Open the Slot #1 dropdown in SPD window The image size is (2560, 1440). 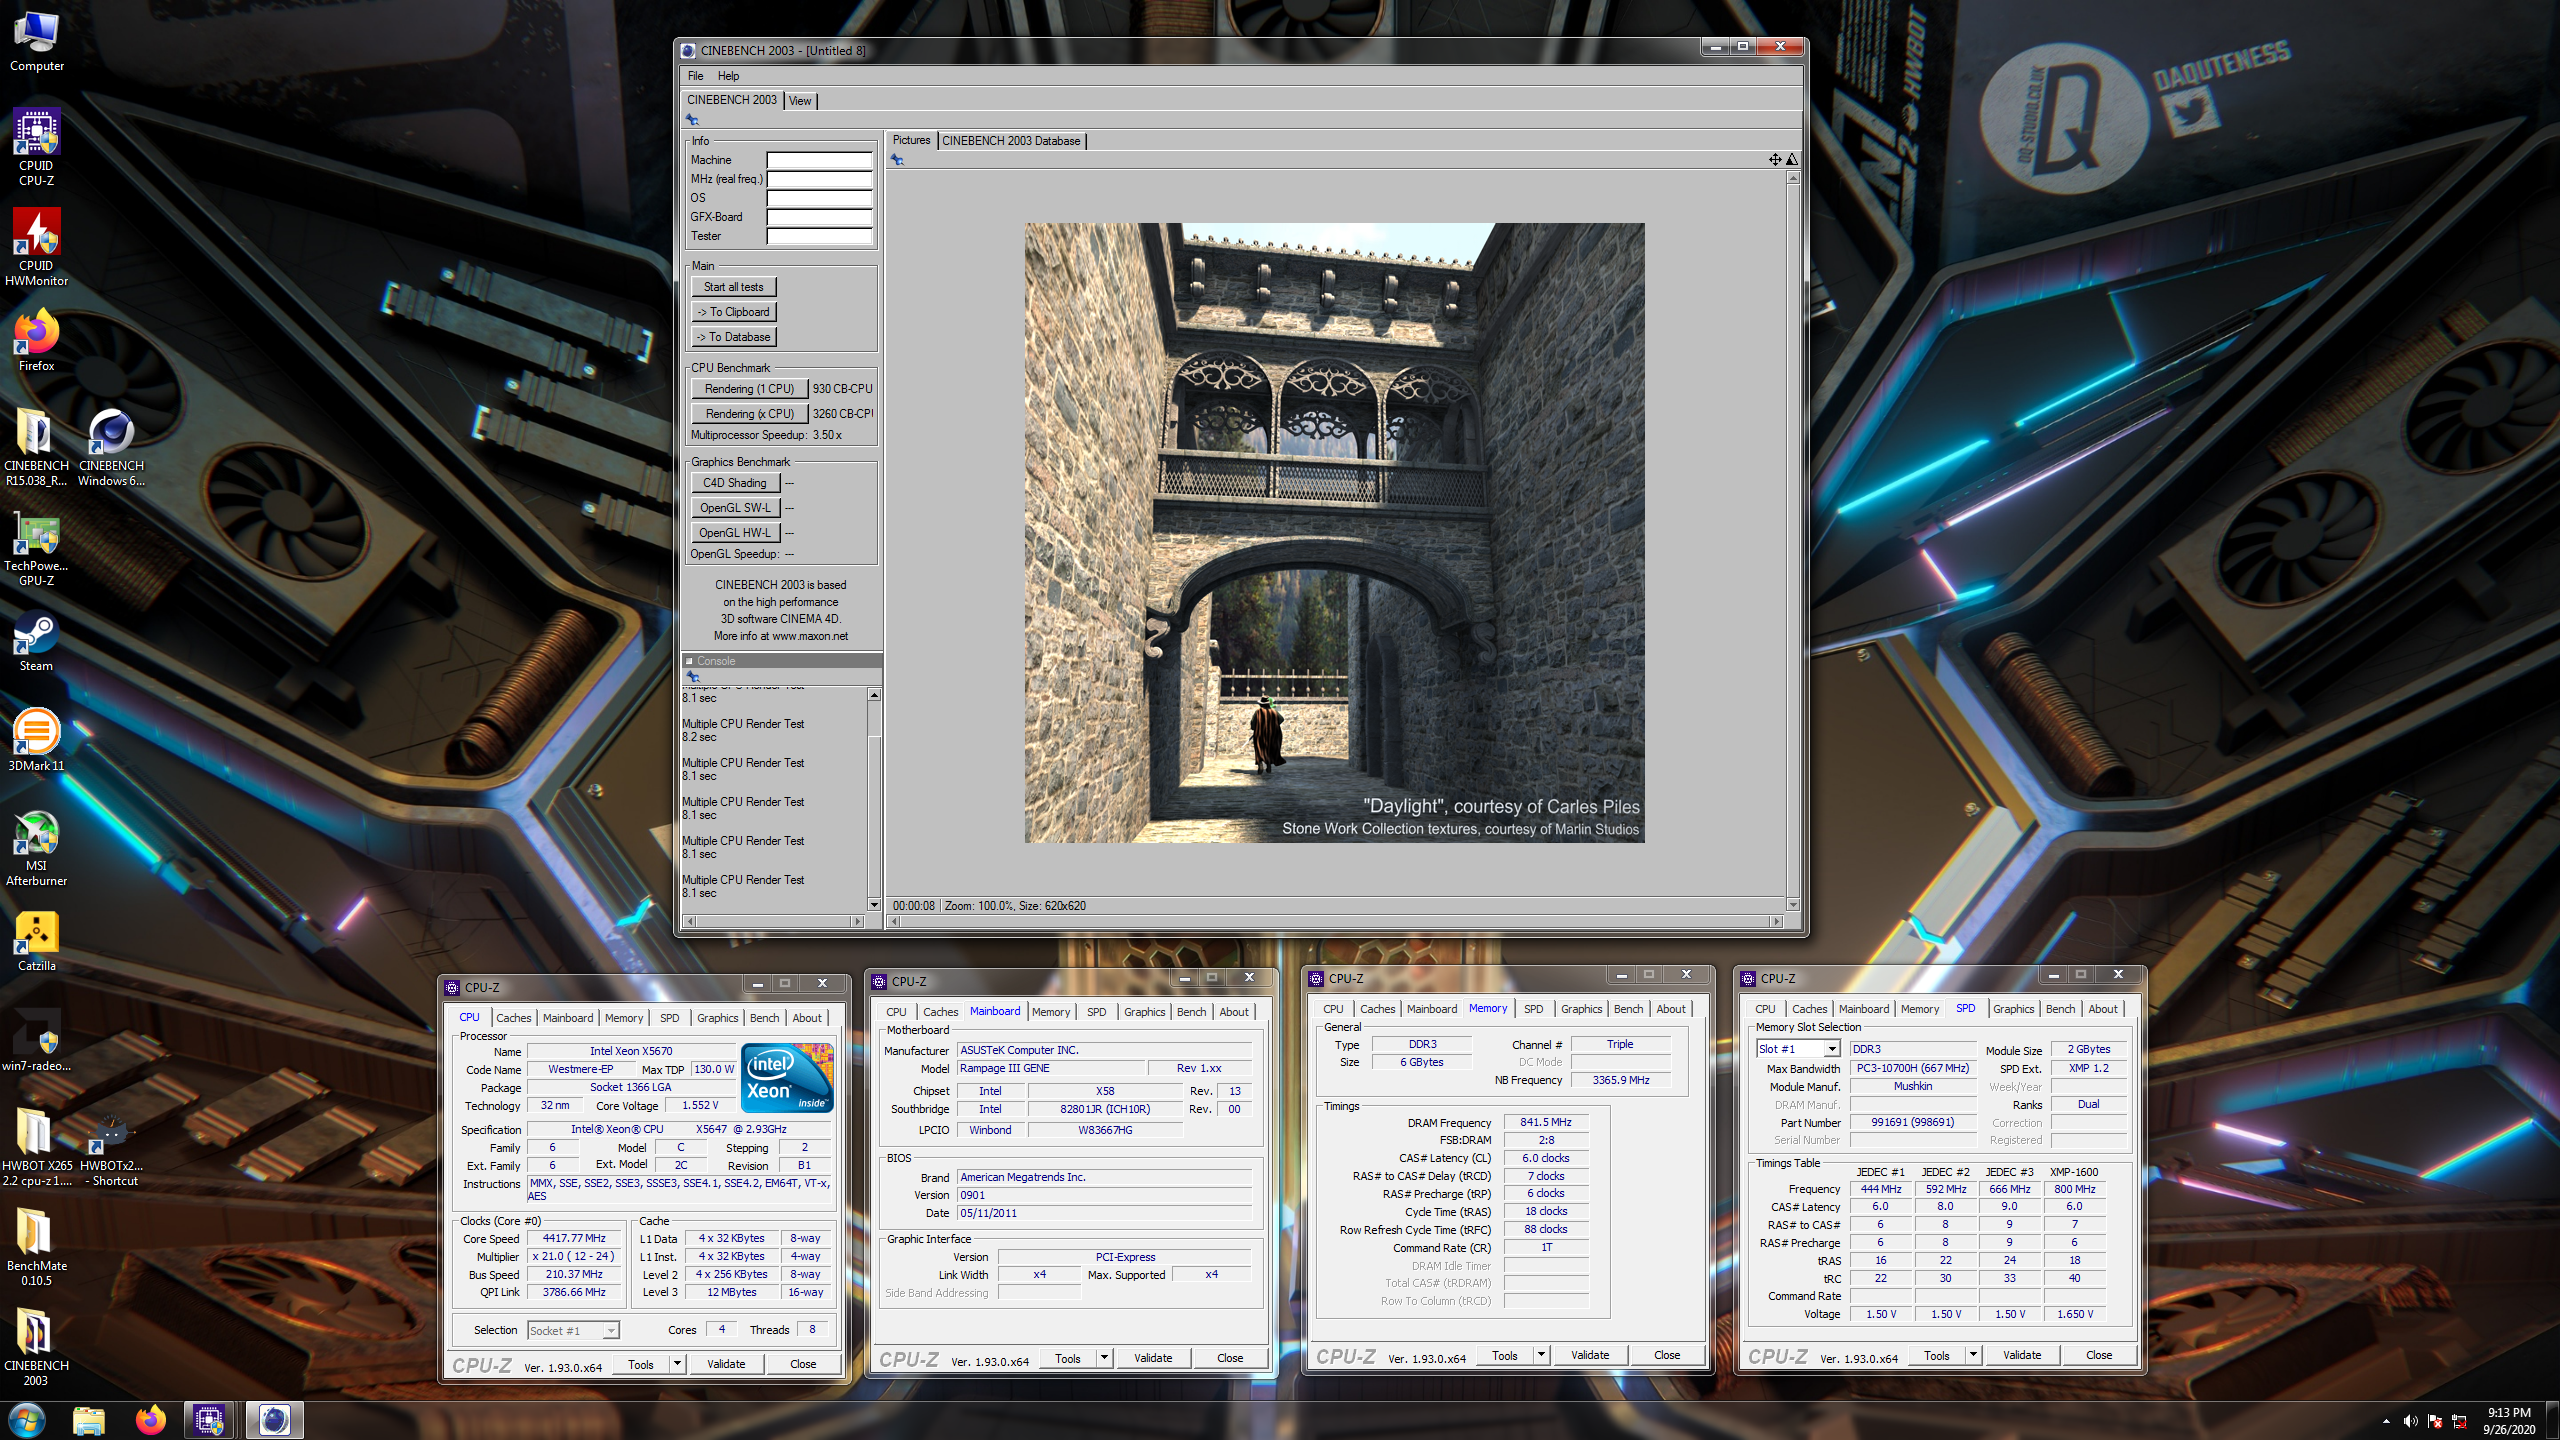click(1832, 1049)
